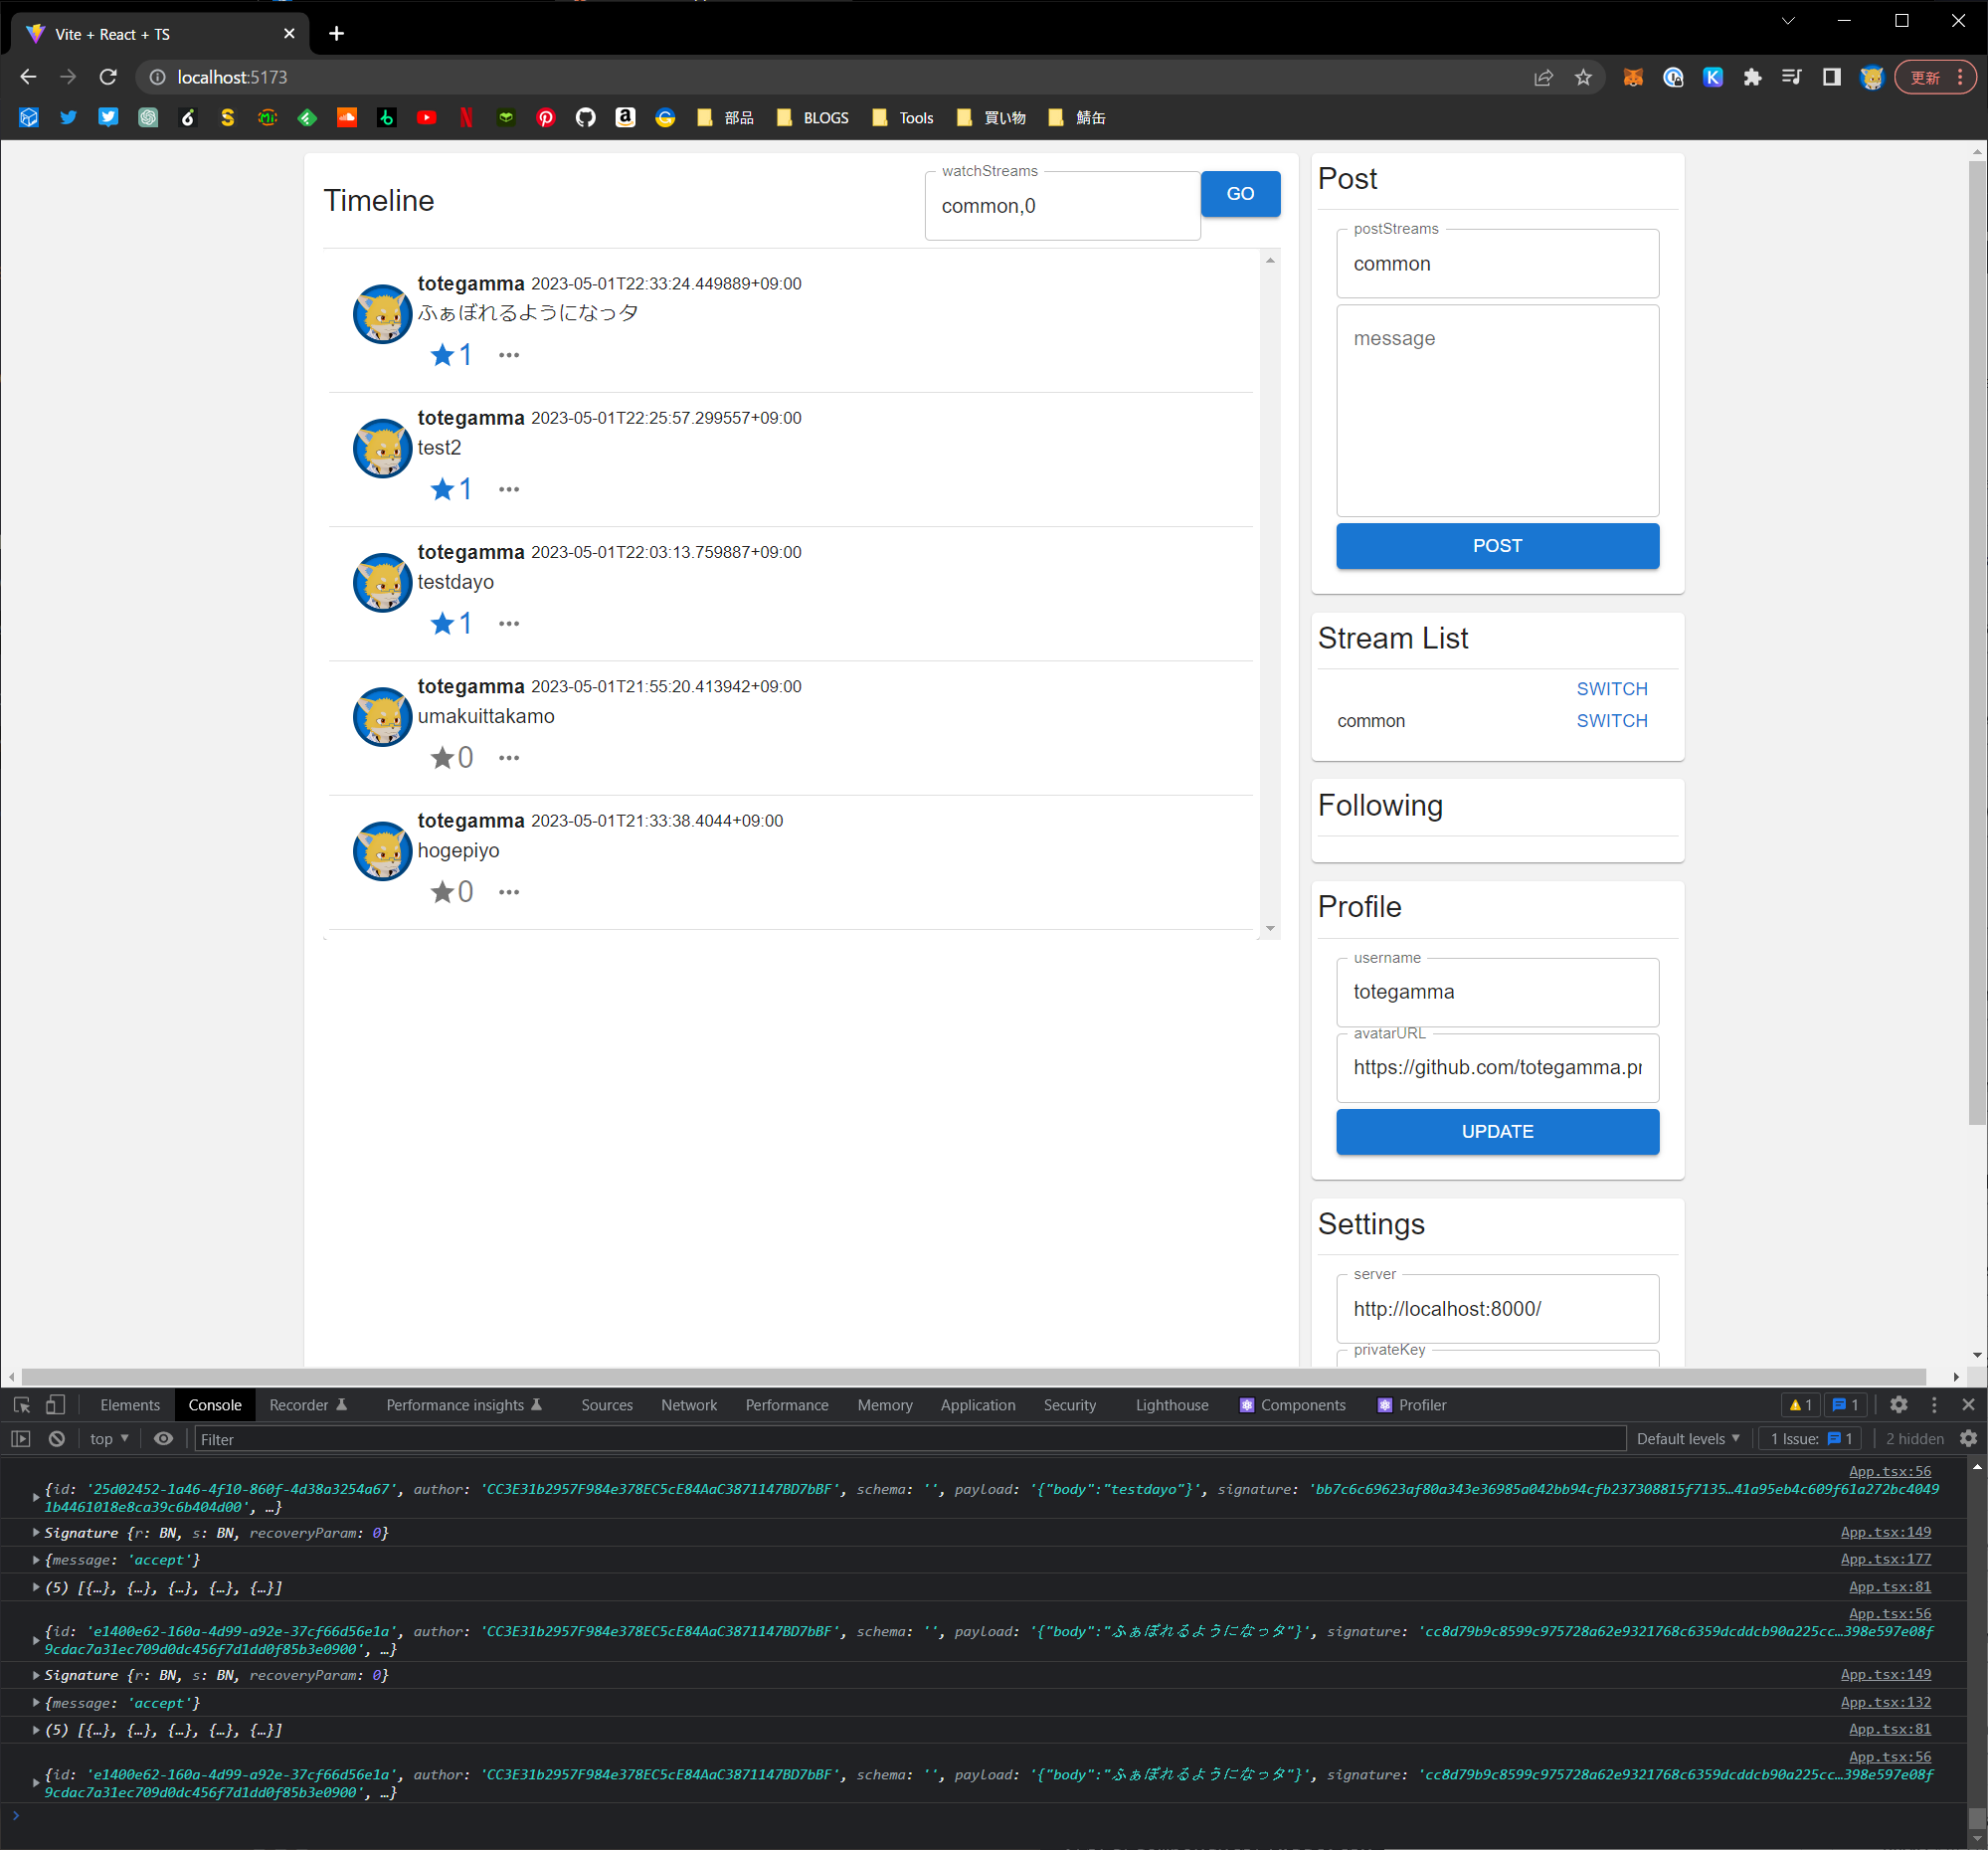
Task: Unstar the 'test2' post
Action: pyautogui.click(x=442, y=489)
